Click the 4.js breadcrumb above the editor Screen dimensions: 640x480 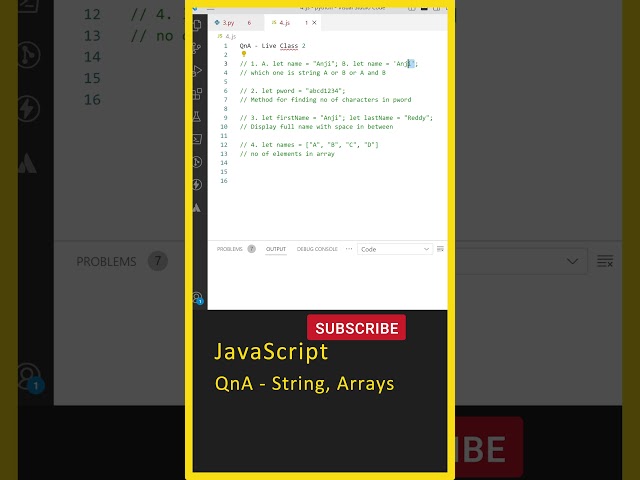(228, 36)
